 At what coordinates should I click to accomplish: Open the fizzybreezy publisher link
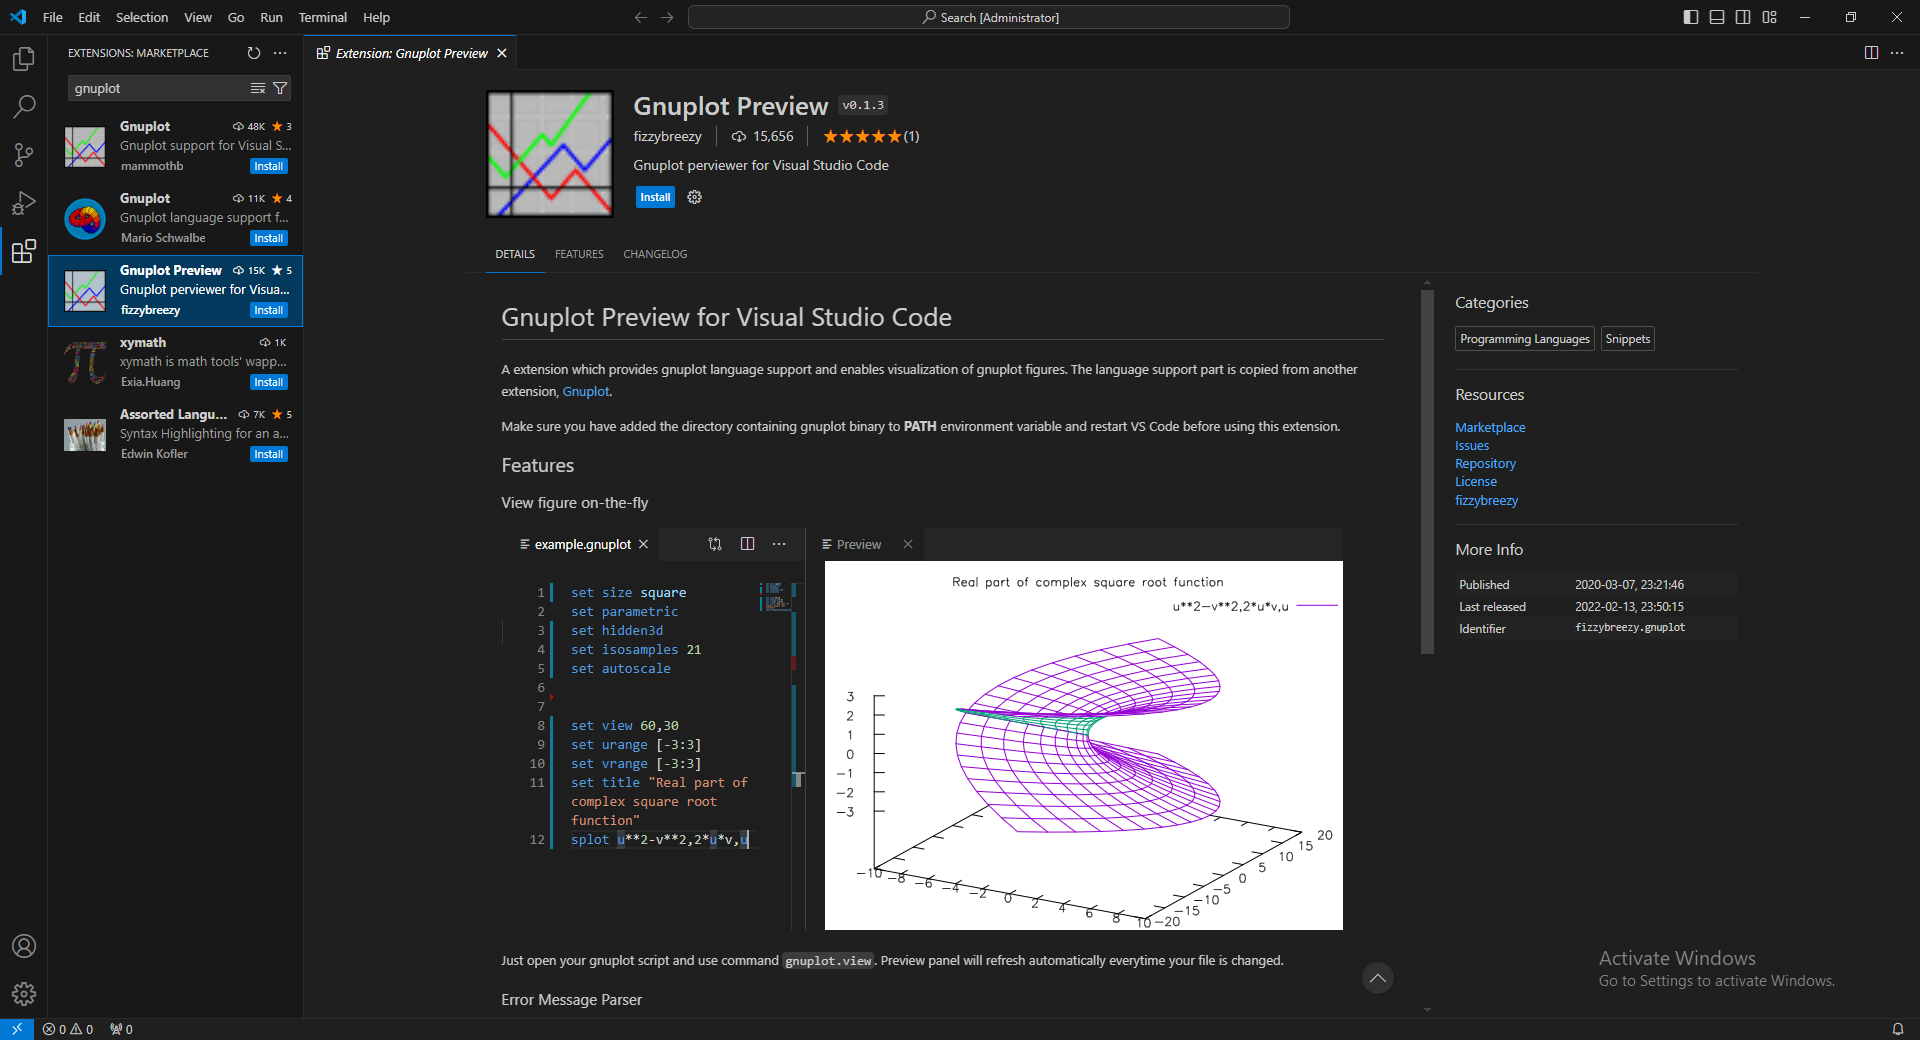click(x=667, y=136)
